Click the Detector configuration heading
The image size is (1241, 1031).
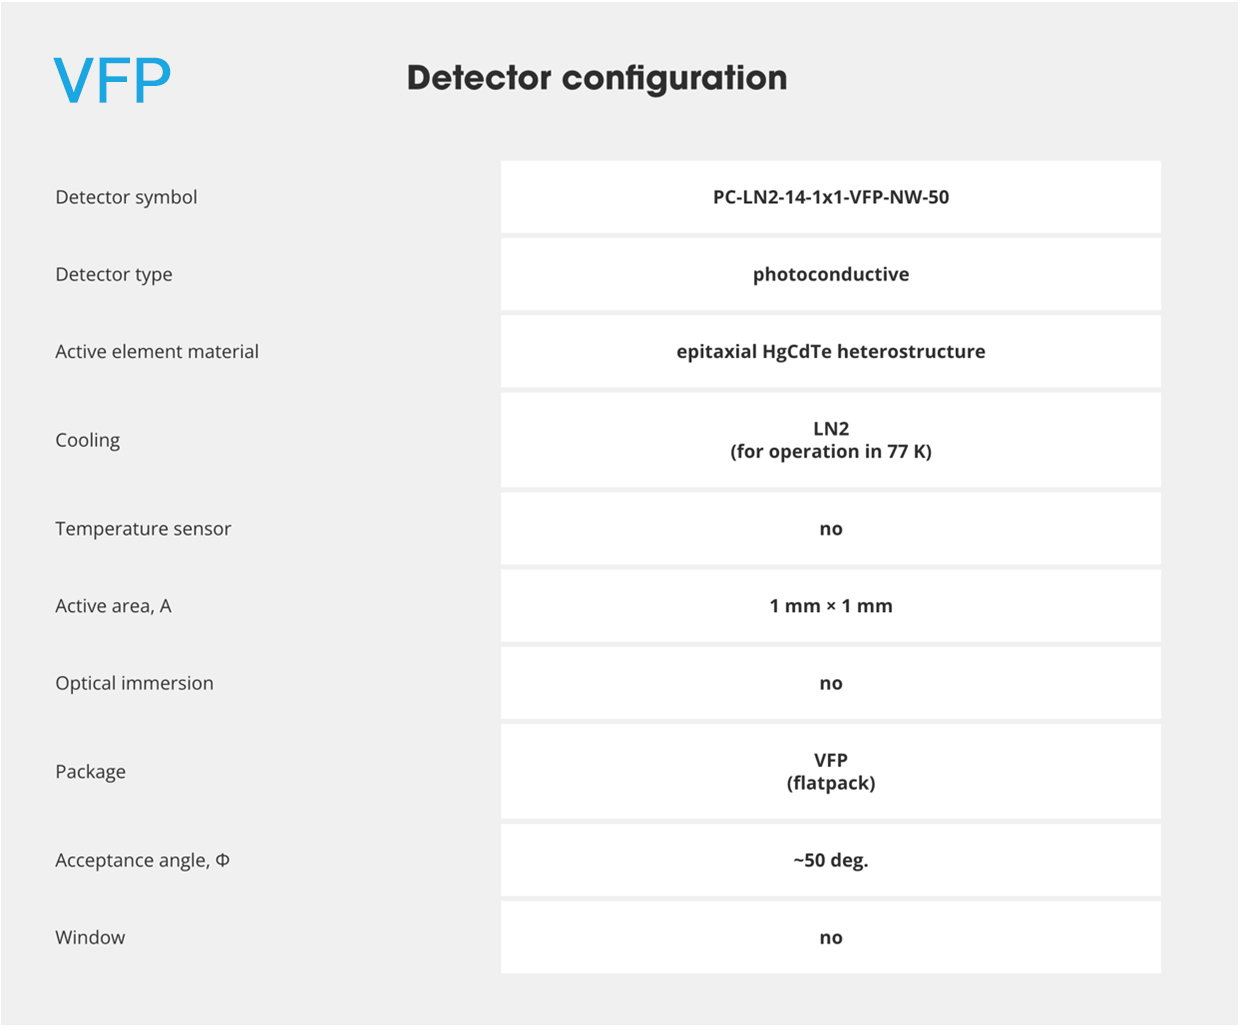click(x=597, y=78)
